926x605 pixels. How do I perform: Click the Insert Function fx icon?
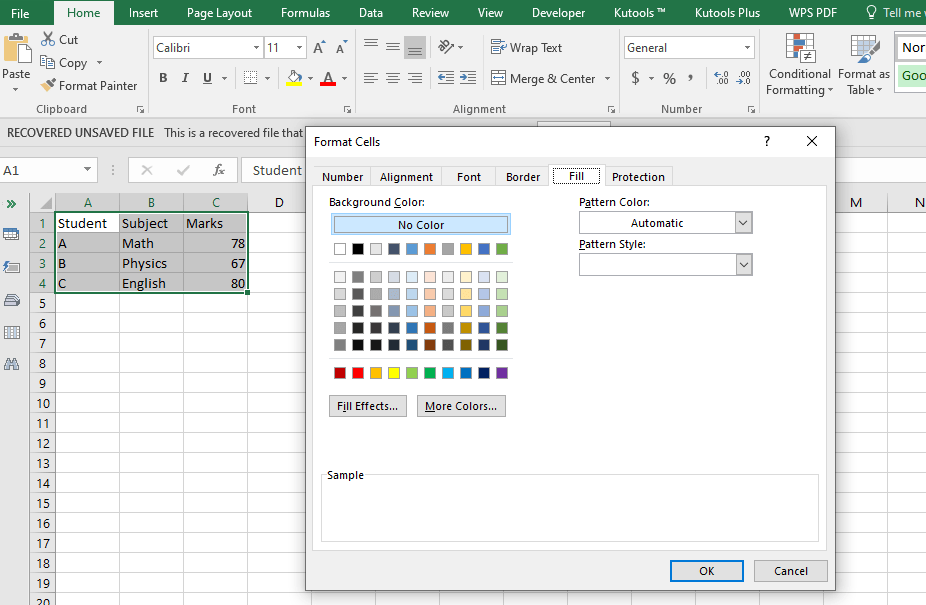click(x=219, y=170)
